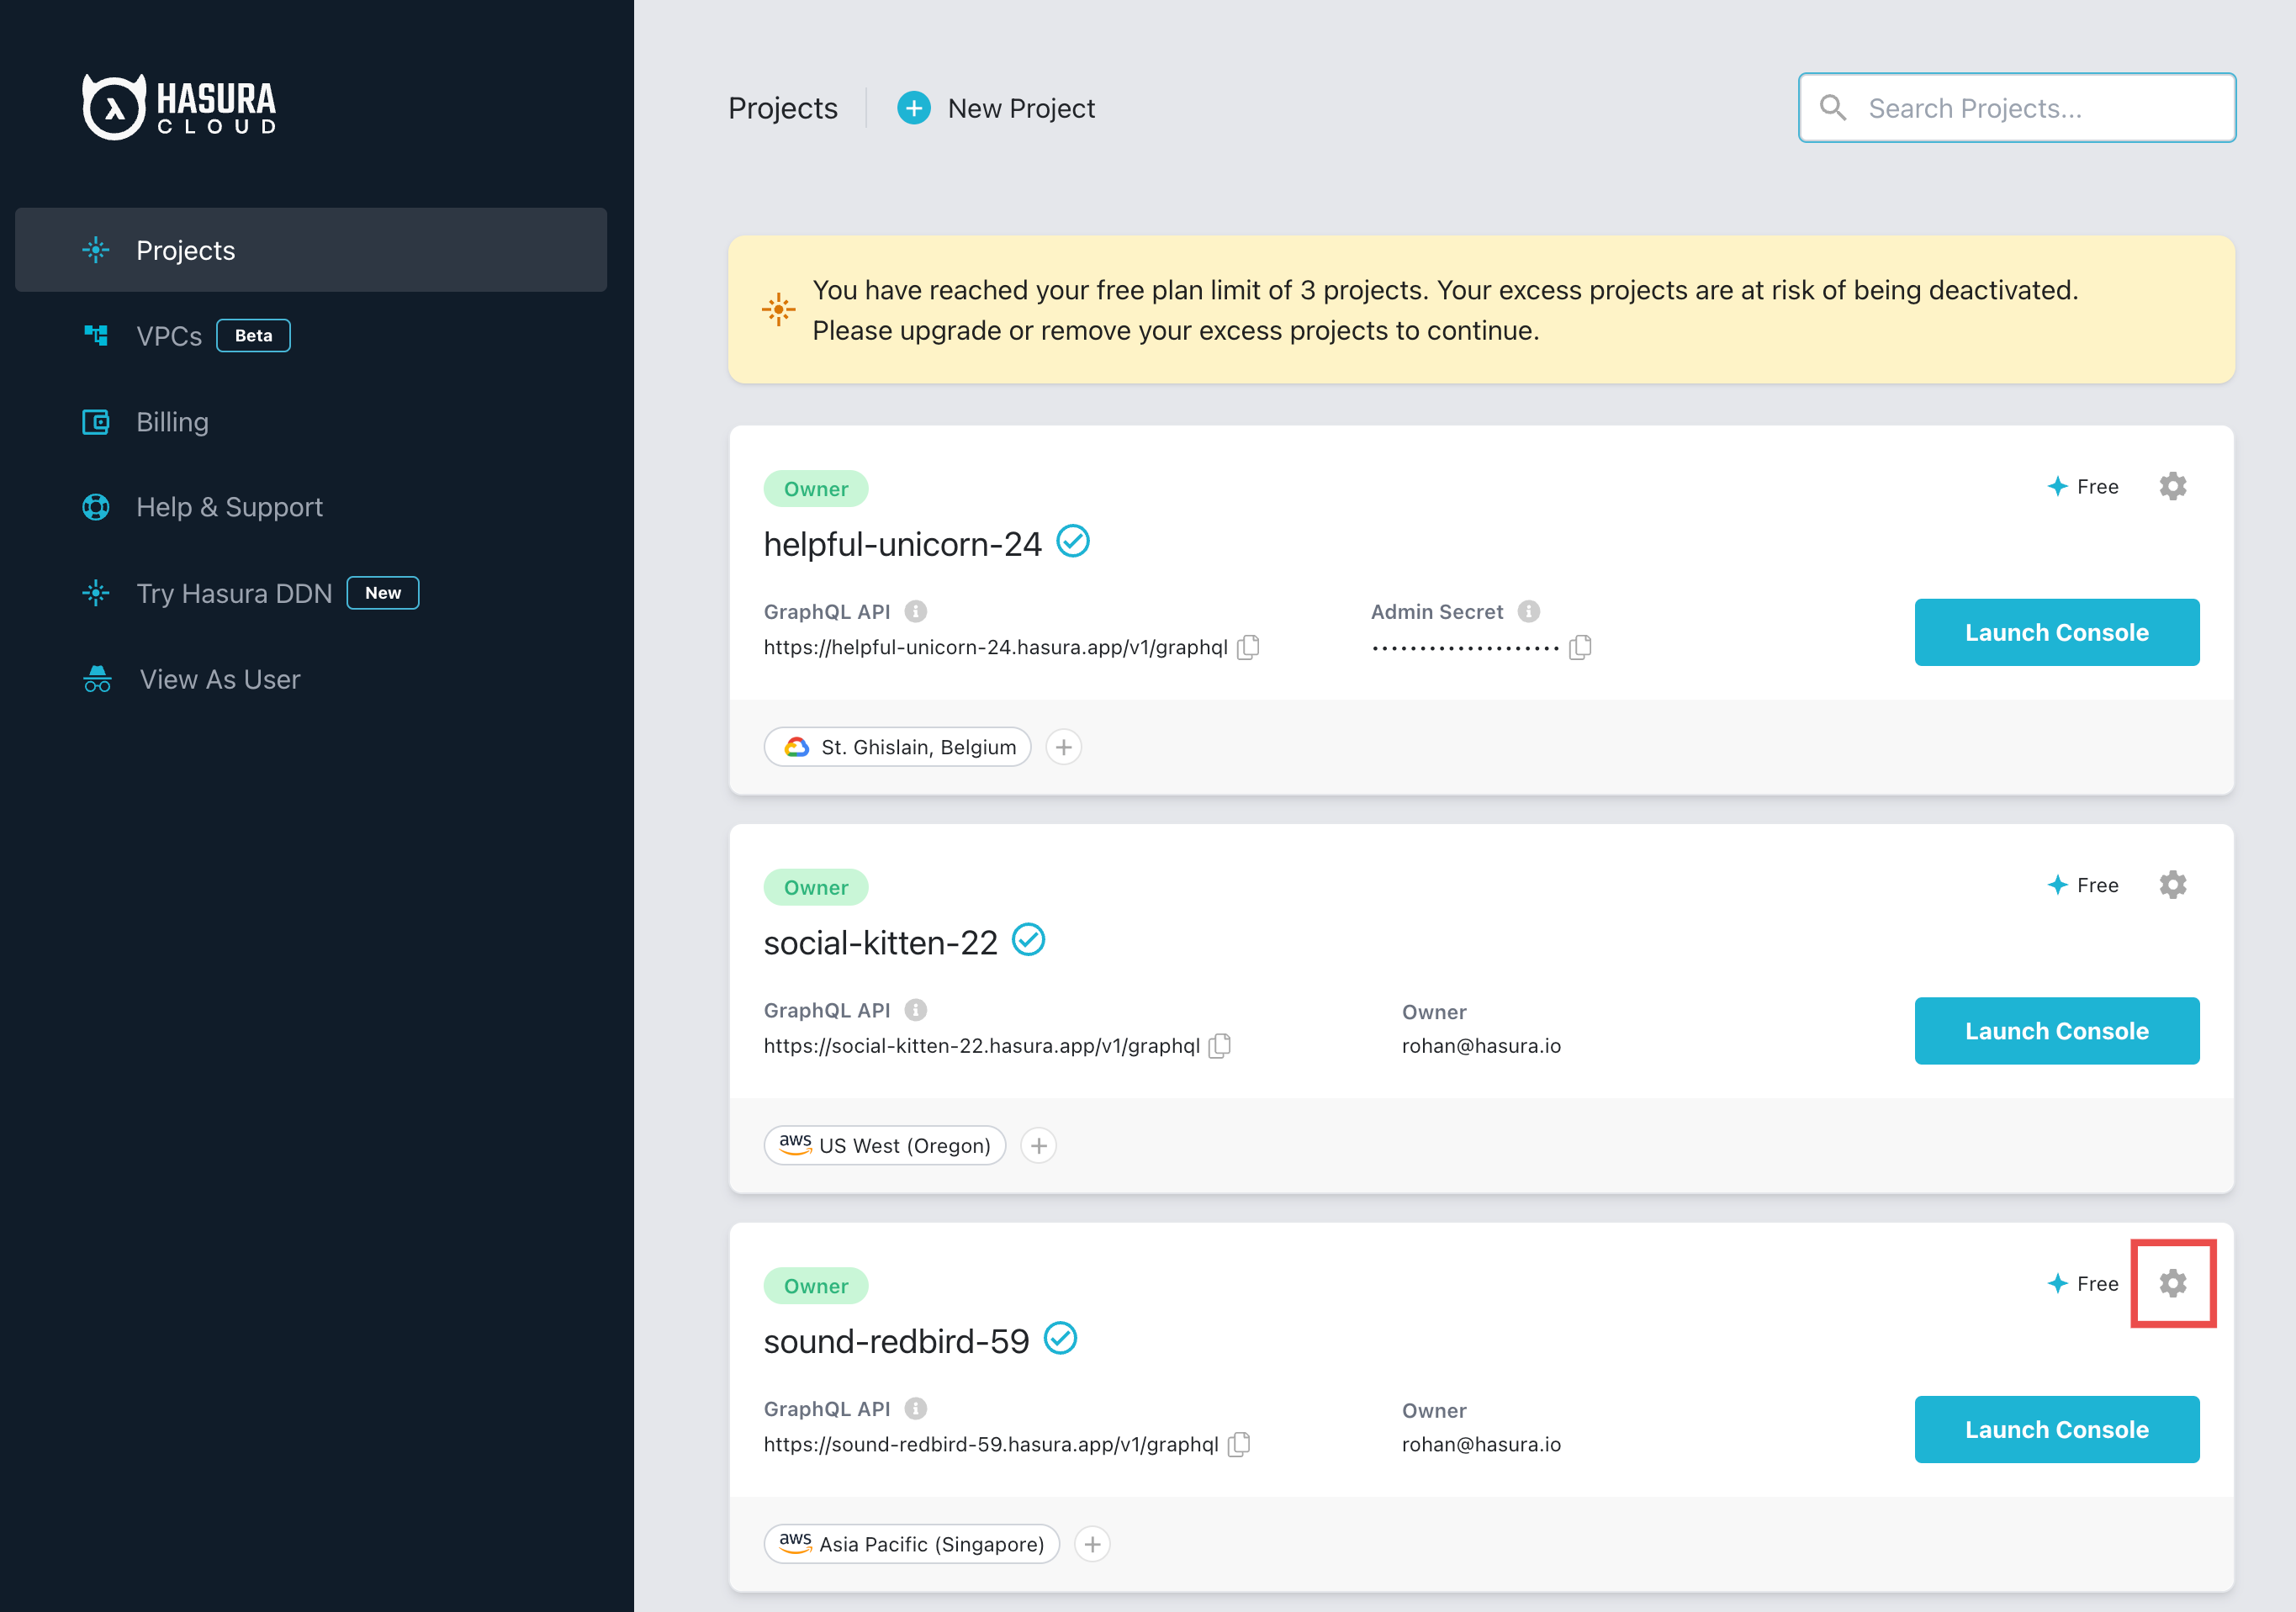2296x1612 pixels.
Task: Open the settings gear on sound-redbird-59
Action: coord(2174,1283)
